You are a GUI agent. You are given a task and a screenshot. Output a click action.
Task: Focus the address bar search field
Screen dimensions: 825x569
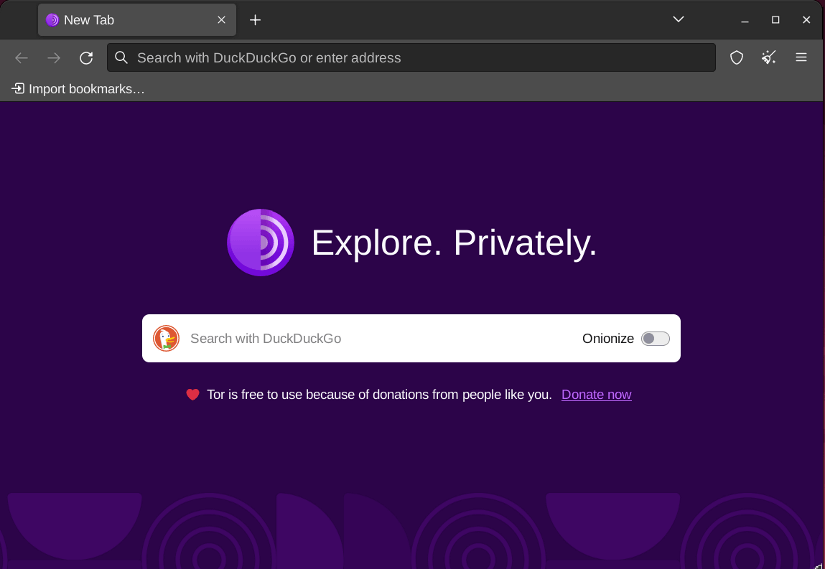(411, 58)
